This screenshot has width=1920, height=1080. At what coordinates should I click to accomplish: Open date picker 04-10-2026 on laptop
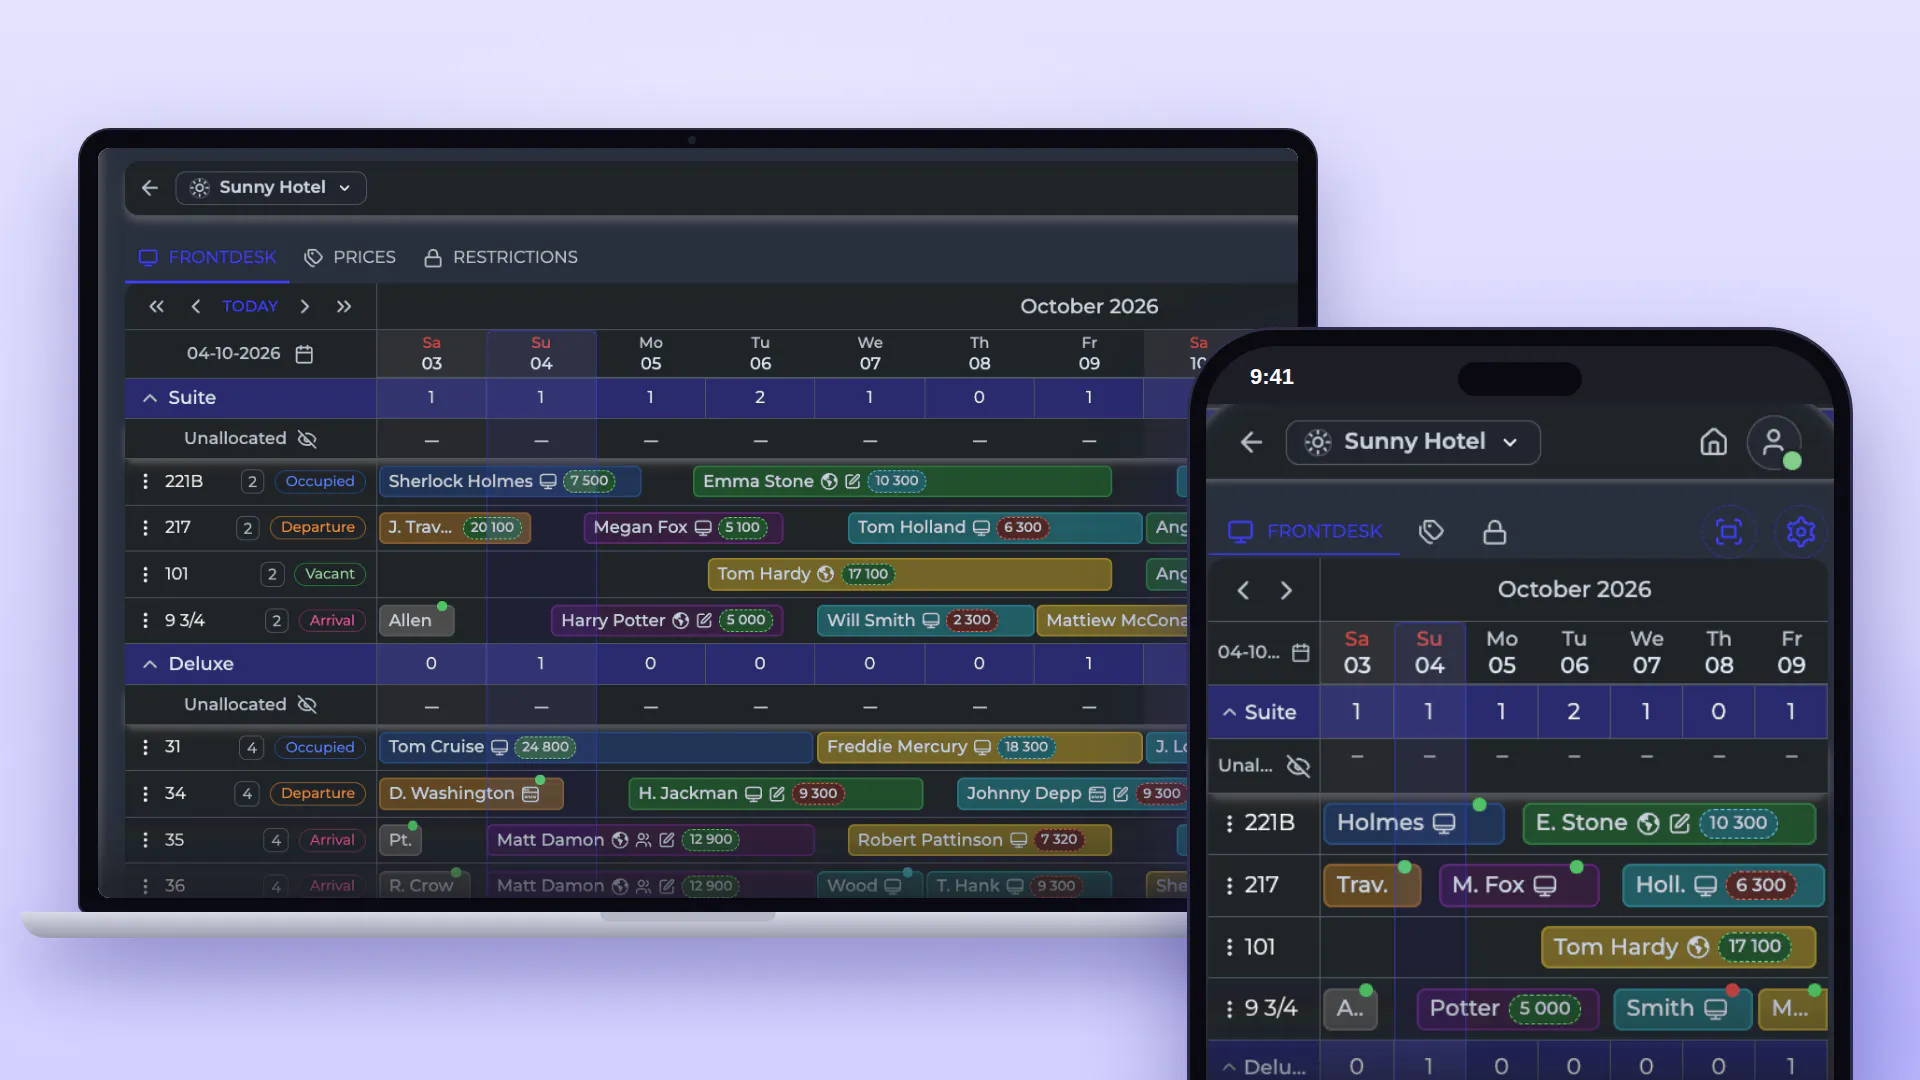[250, 354]
